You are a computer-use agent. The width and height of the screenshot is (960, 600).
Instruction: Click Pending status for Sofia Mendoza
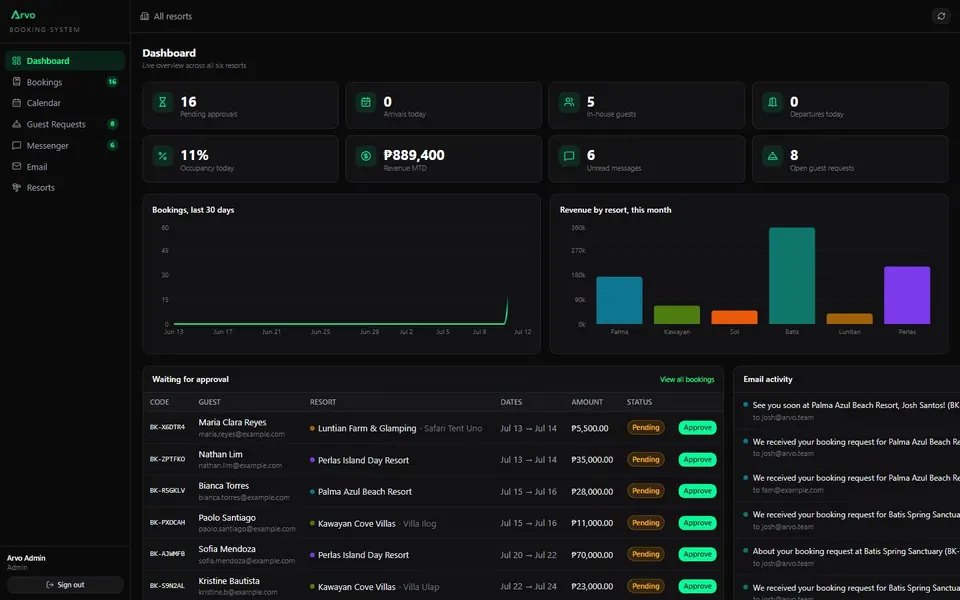point(645,554)
